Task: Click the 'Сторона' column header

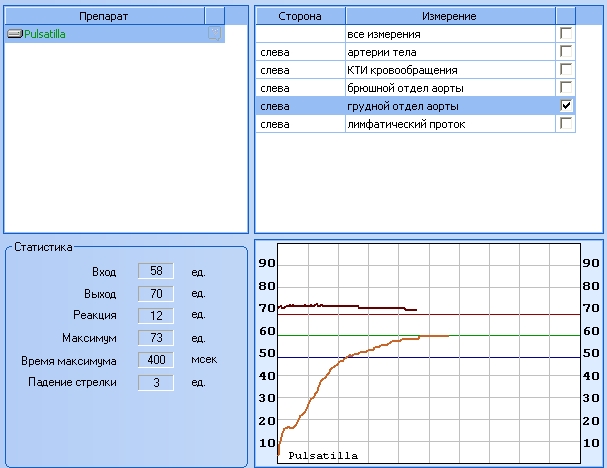Action: coord(300,16)
